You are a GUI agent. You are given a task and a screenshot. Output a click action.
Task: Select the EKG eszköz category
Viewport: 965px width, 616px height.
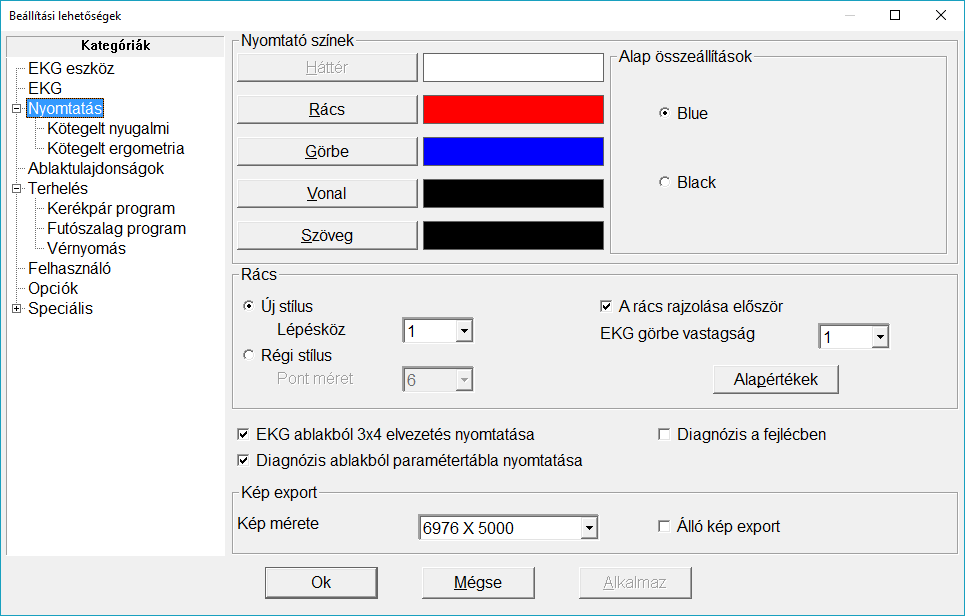pyautogui.click(x=71, y=68)
